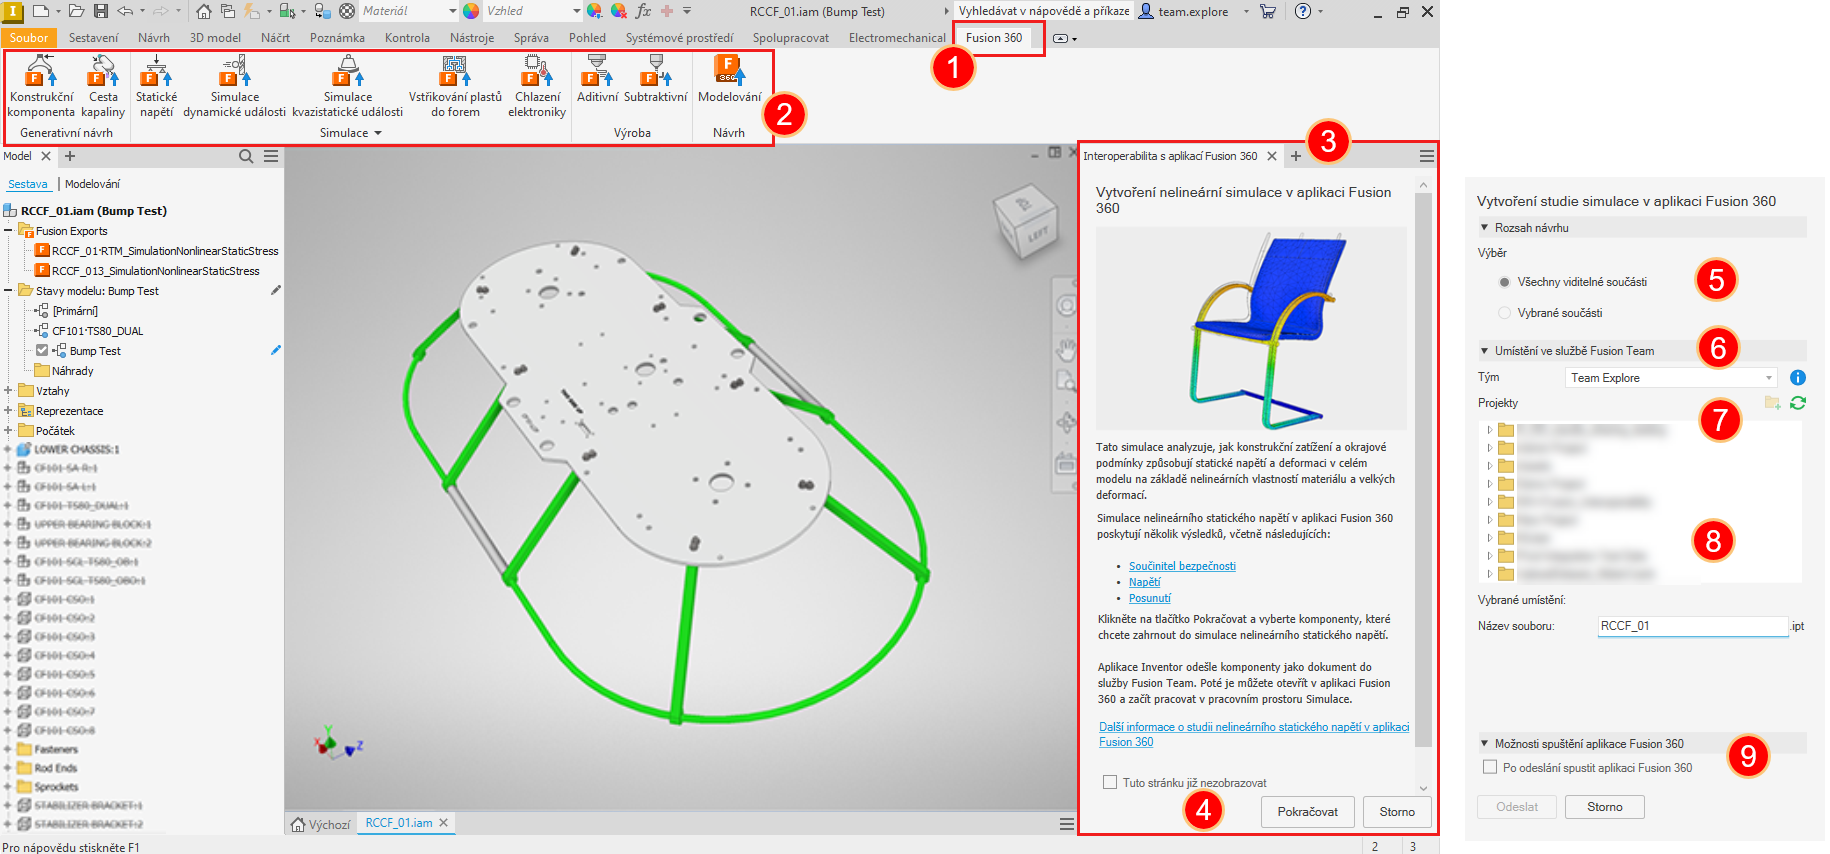Image resolution: width=1830 pixels, height=854 pixels.
Task: Toggle the Bump Test model state checkbox
Action: [42, 350]
